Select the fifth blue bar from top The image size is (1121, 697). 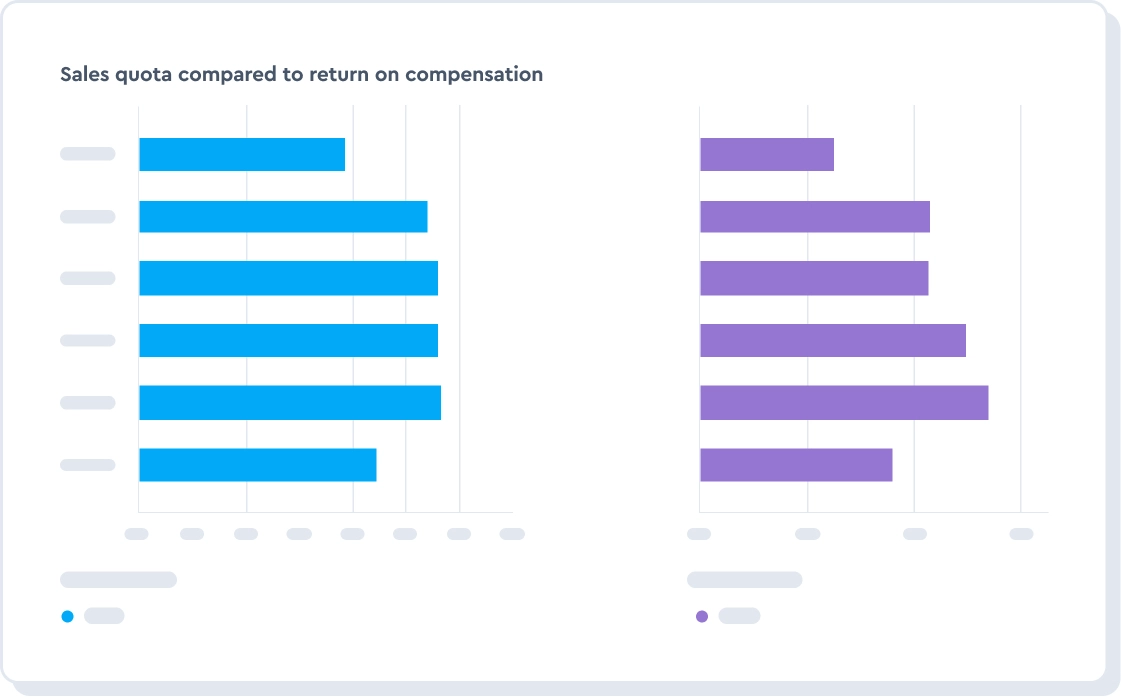[x=290, y=402]
